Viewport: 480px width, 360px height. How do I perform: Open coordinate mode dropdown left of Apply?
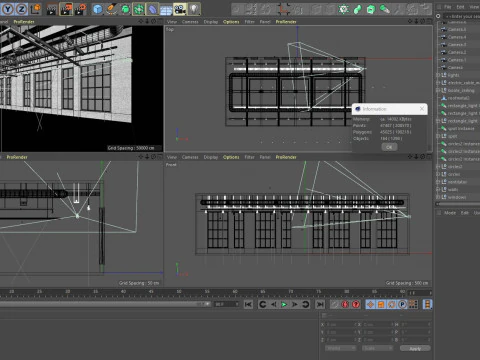click(340, 348)
